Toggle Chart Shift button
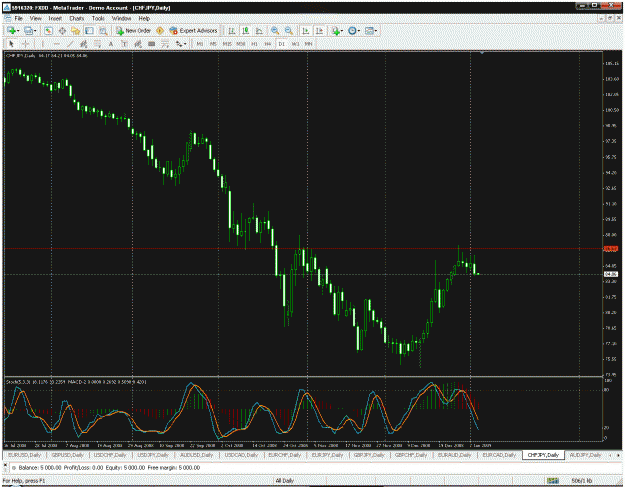625x487 pixels. 320,31
